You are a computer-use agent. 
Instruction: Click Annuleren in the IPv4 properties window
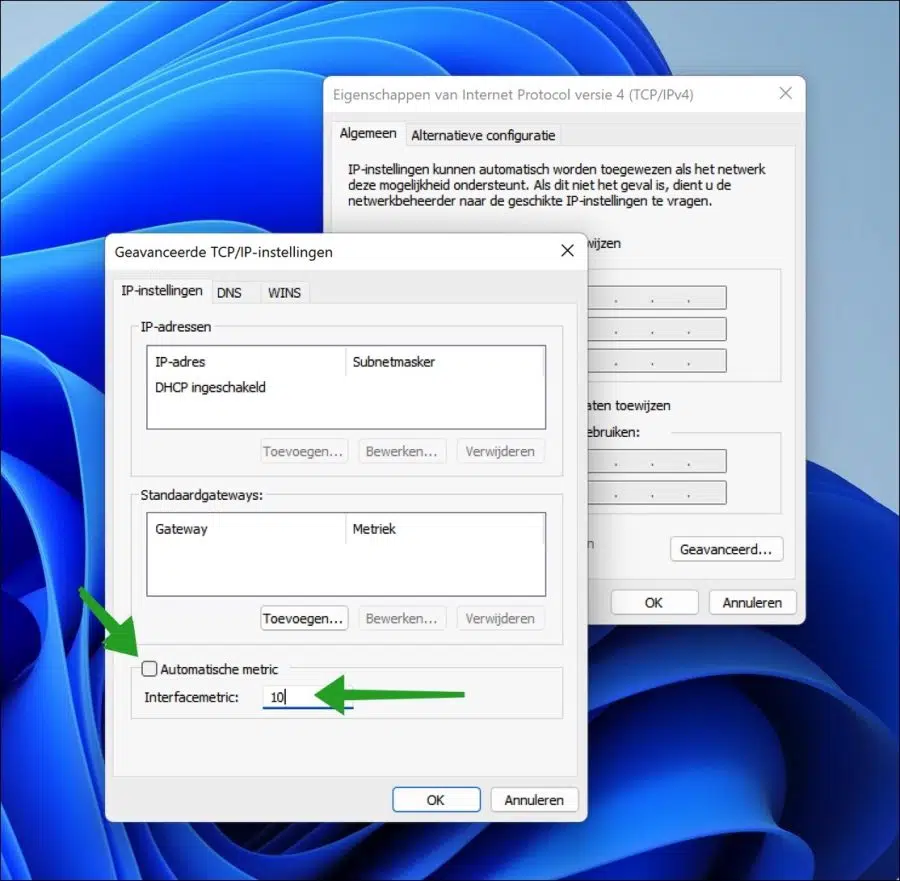pyautogui.click(x=752, y=603)
